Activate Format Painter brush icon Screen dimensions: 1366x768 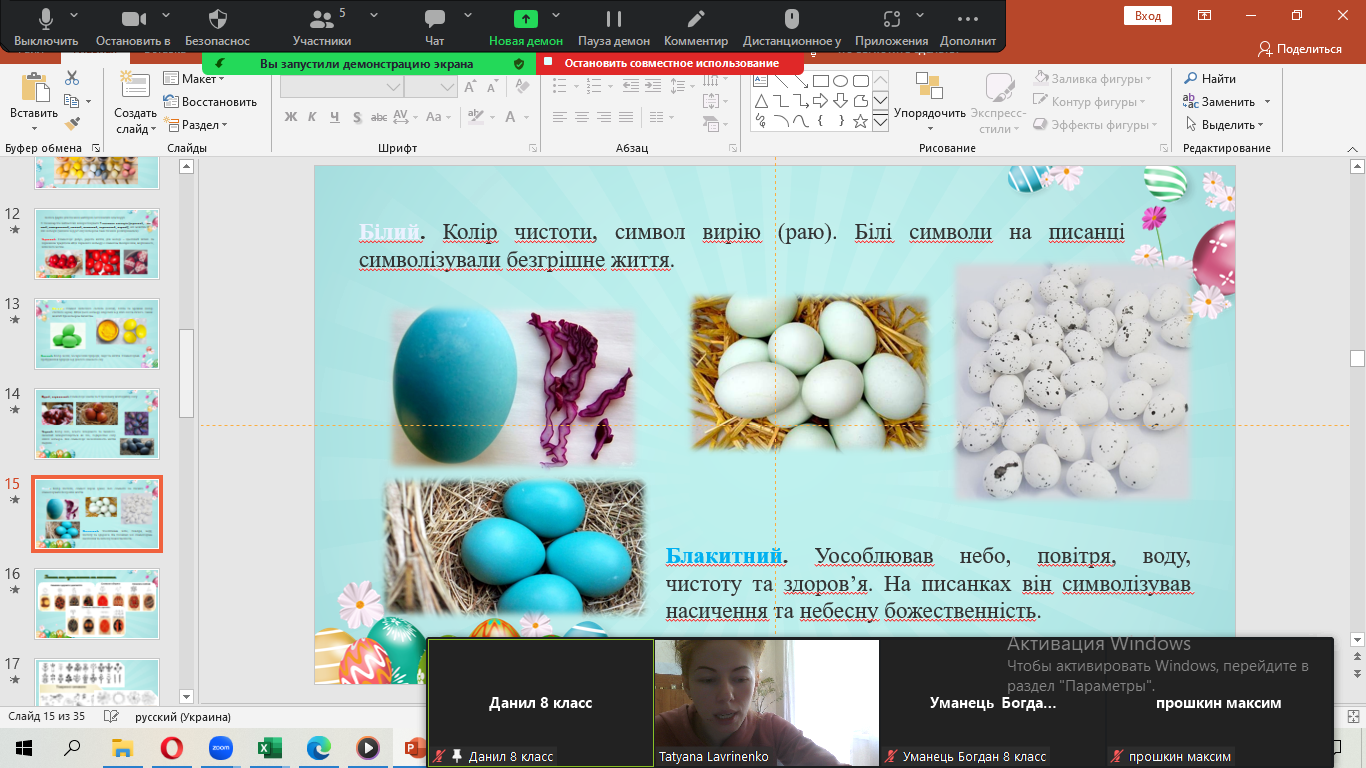72,124
